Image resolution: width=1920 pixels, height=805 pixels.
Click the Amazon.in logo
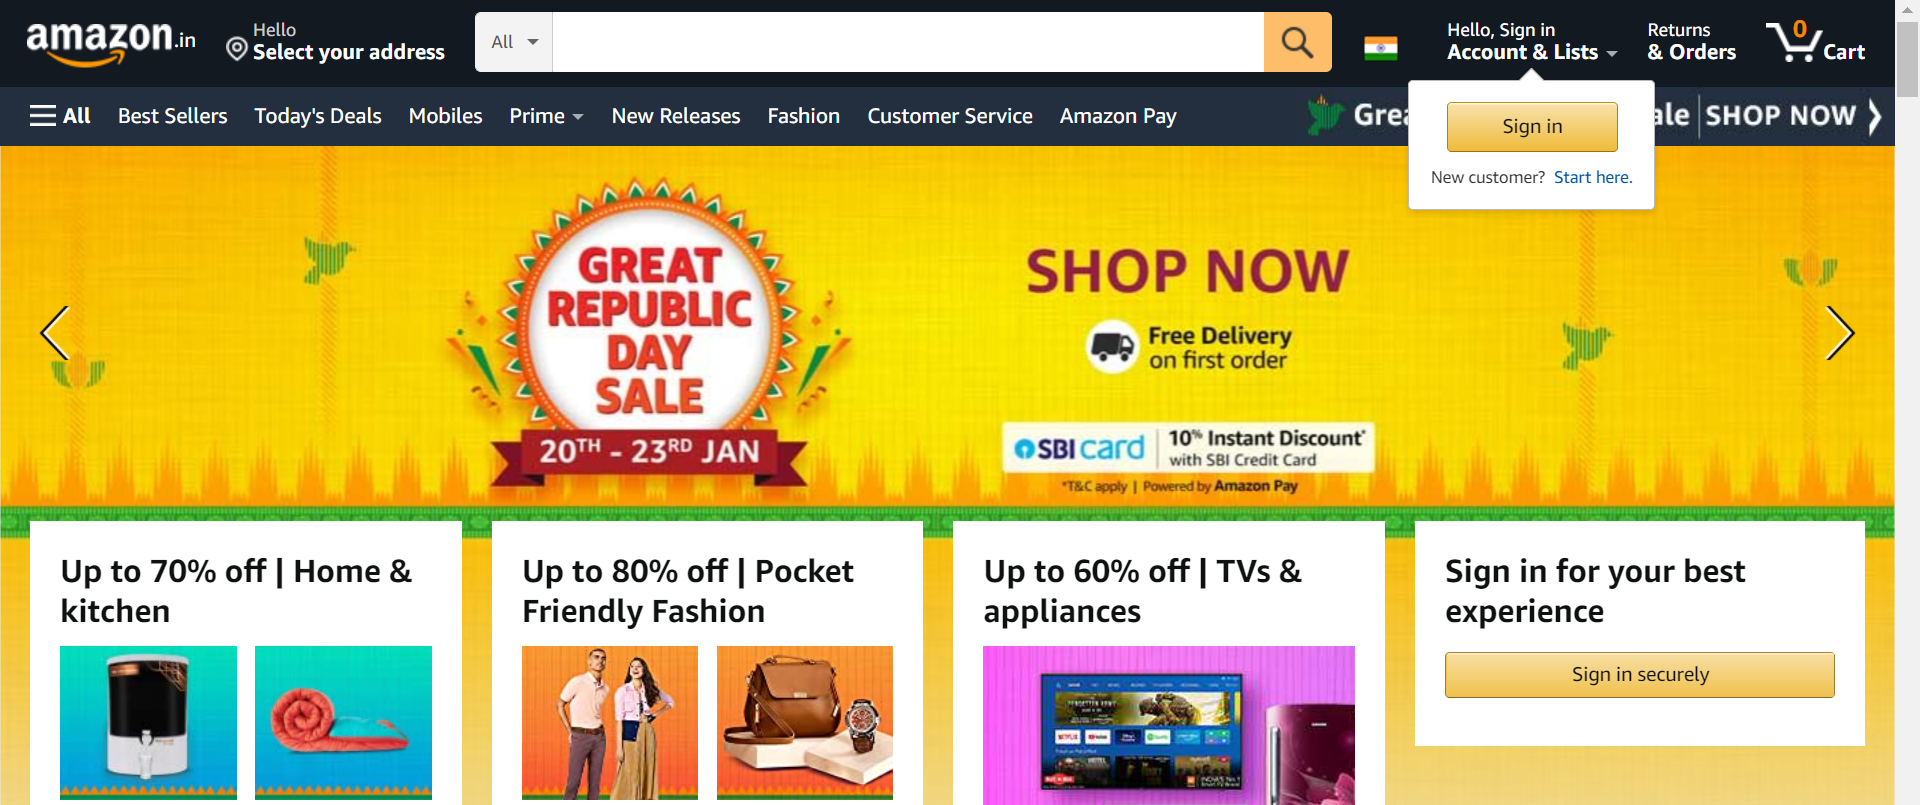click(x=111, y=42)
